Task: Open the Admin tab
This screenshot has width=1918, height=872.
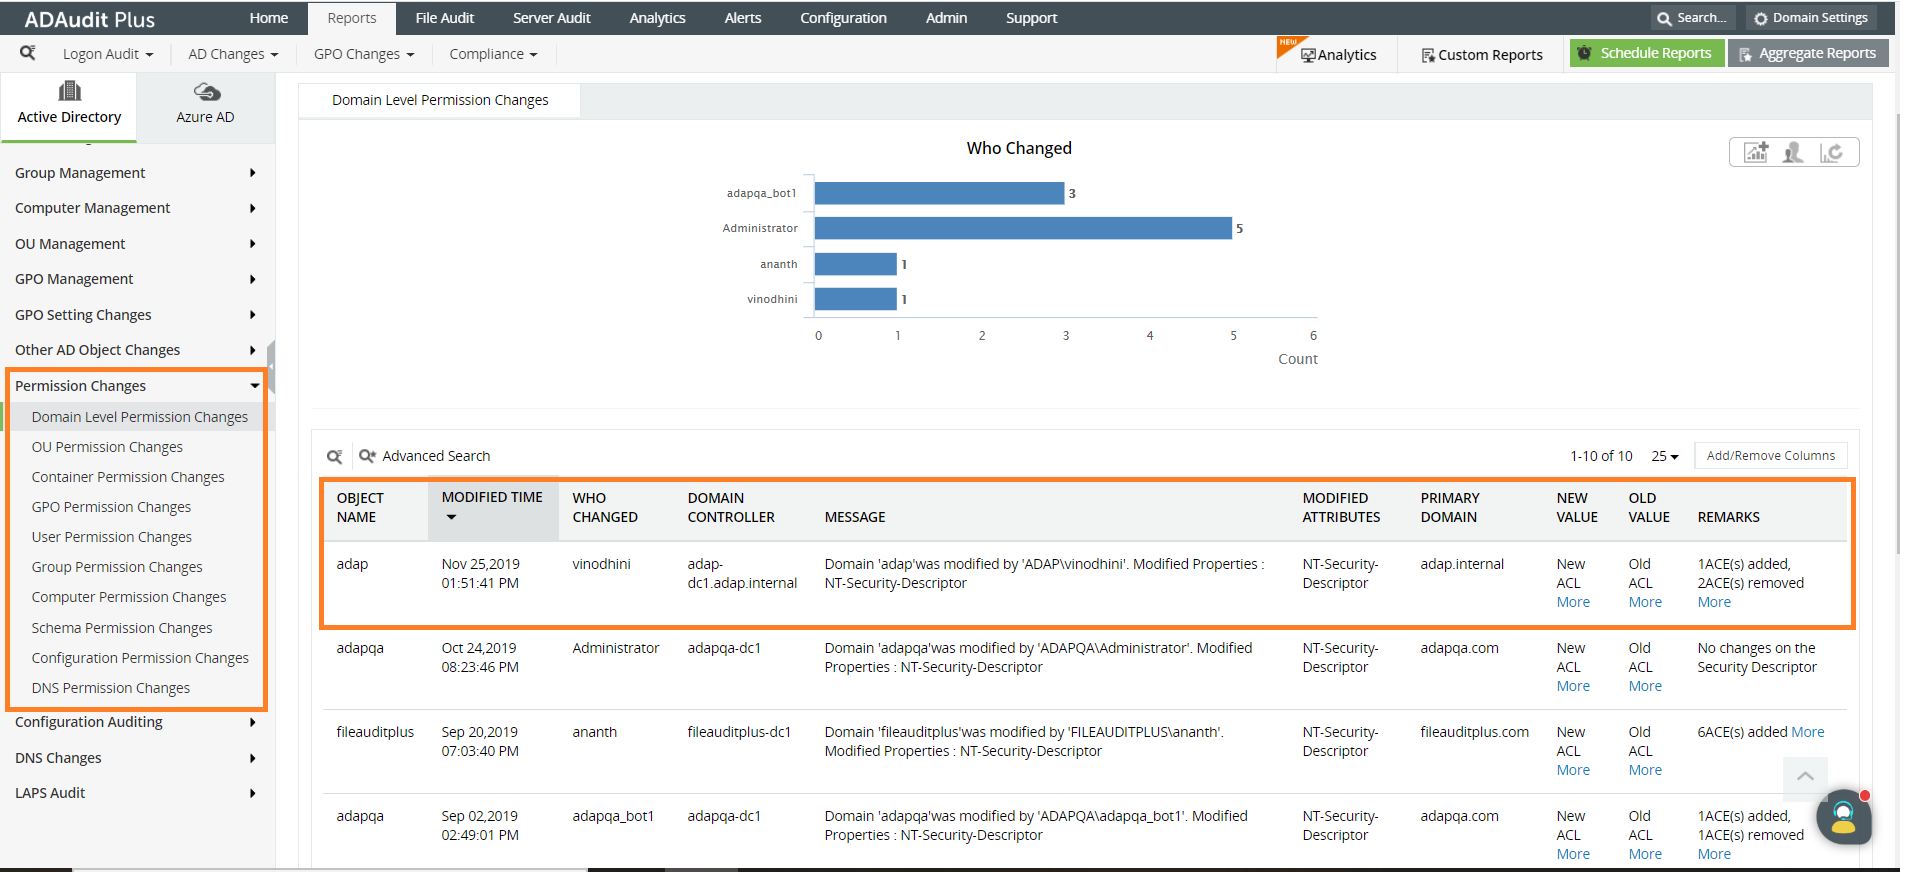Action: 947,18
